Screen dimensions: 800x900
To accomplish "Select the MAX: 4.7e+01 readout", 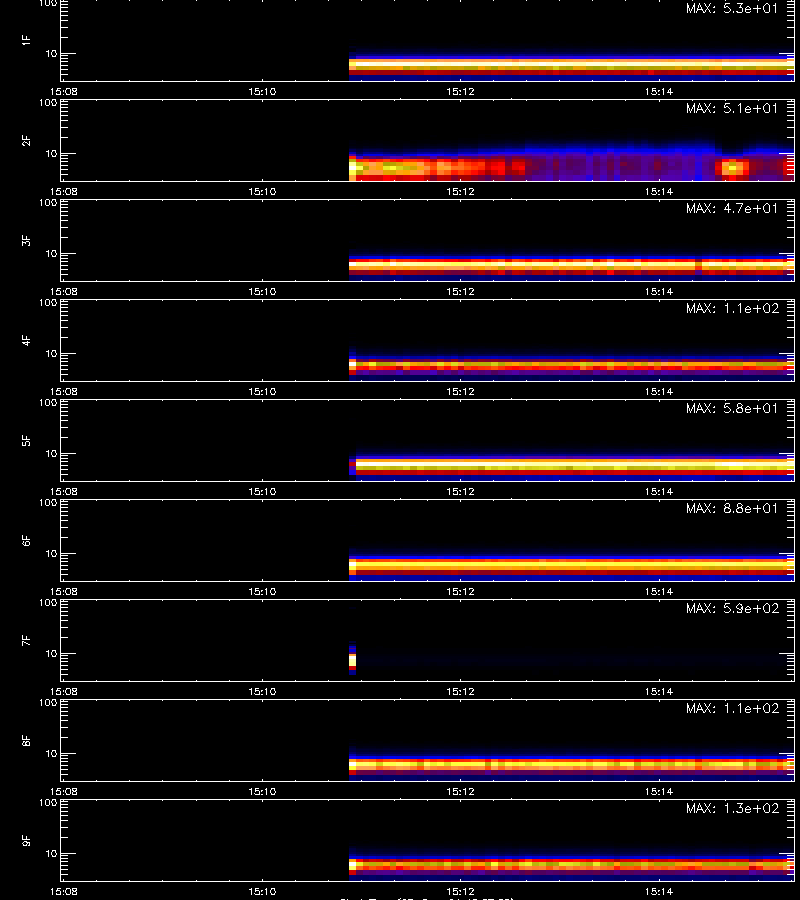I will [x=732, y=208].
